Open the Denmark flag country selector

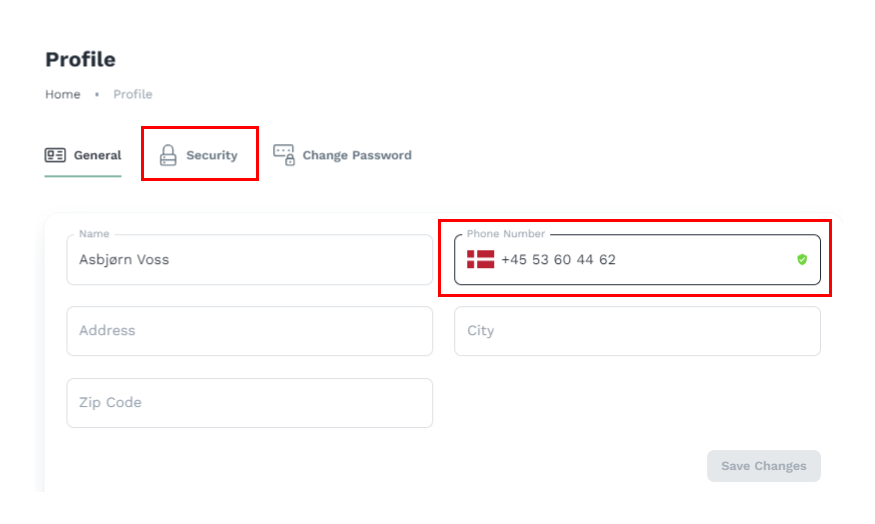pos(480,260)
